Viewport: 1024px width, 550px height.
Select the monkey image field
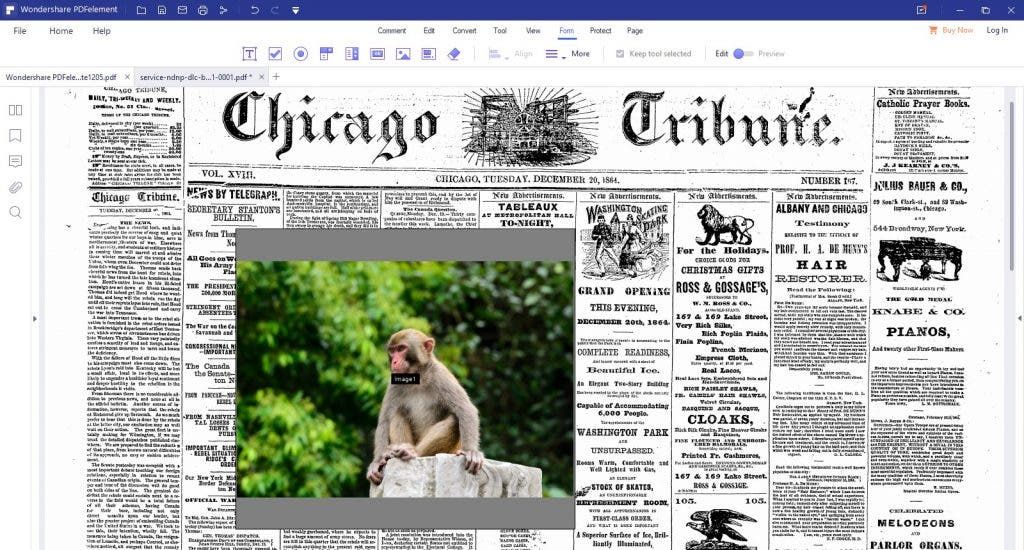pos(405,378)
